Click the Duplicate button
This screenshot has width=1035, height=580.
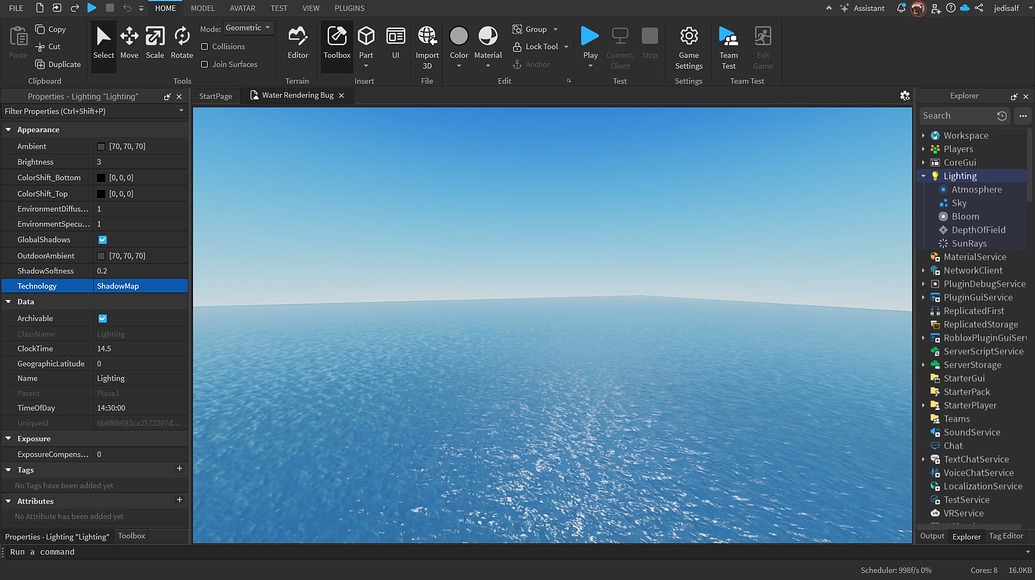click(58, 65)
